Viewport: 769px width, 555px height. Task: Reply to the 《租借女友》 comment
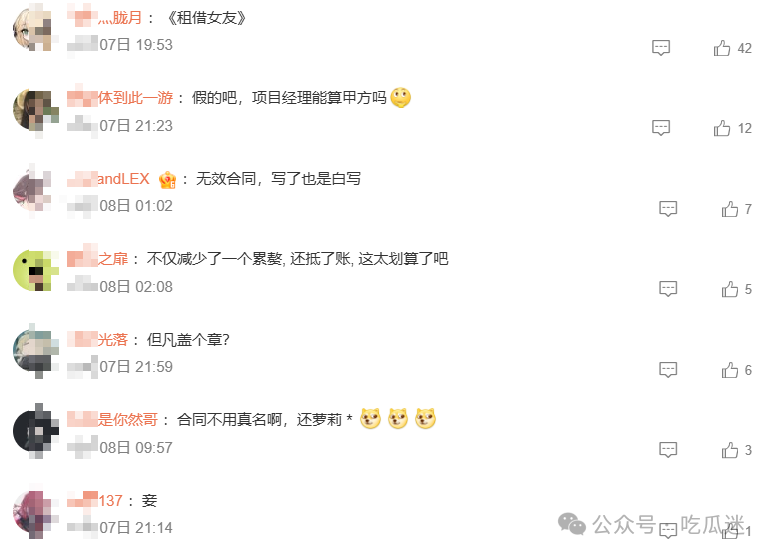661,48
